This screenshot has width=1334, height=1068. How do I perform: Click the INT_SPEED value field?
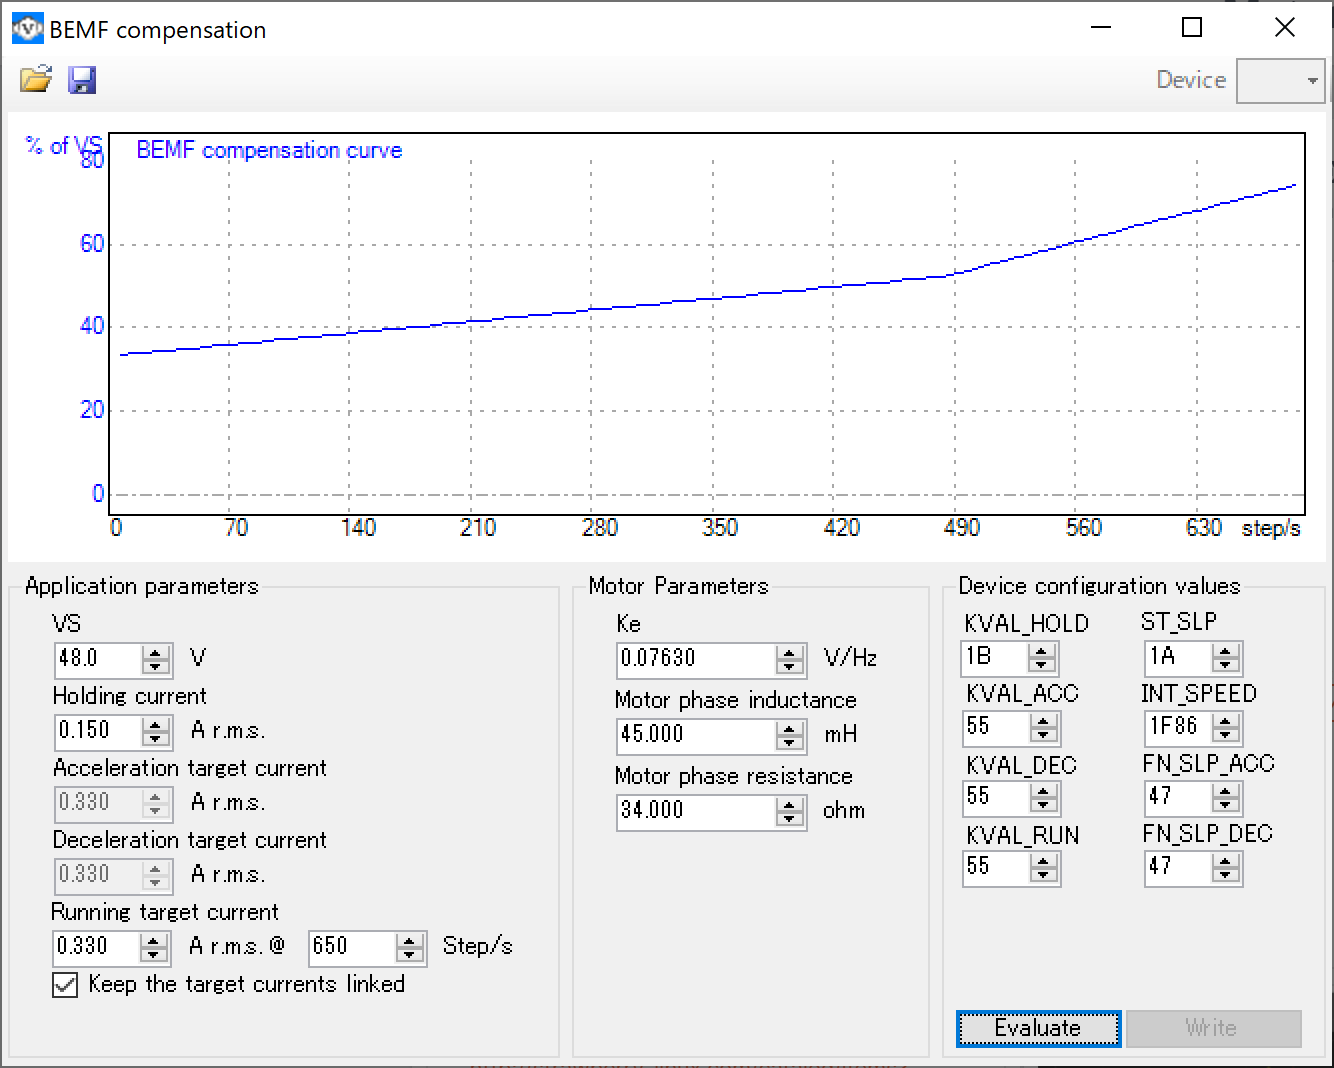pyautogui.click(x=1178, y=727)
